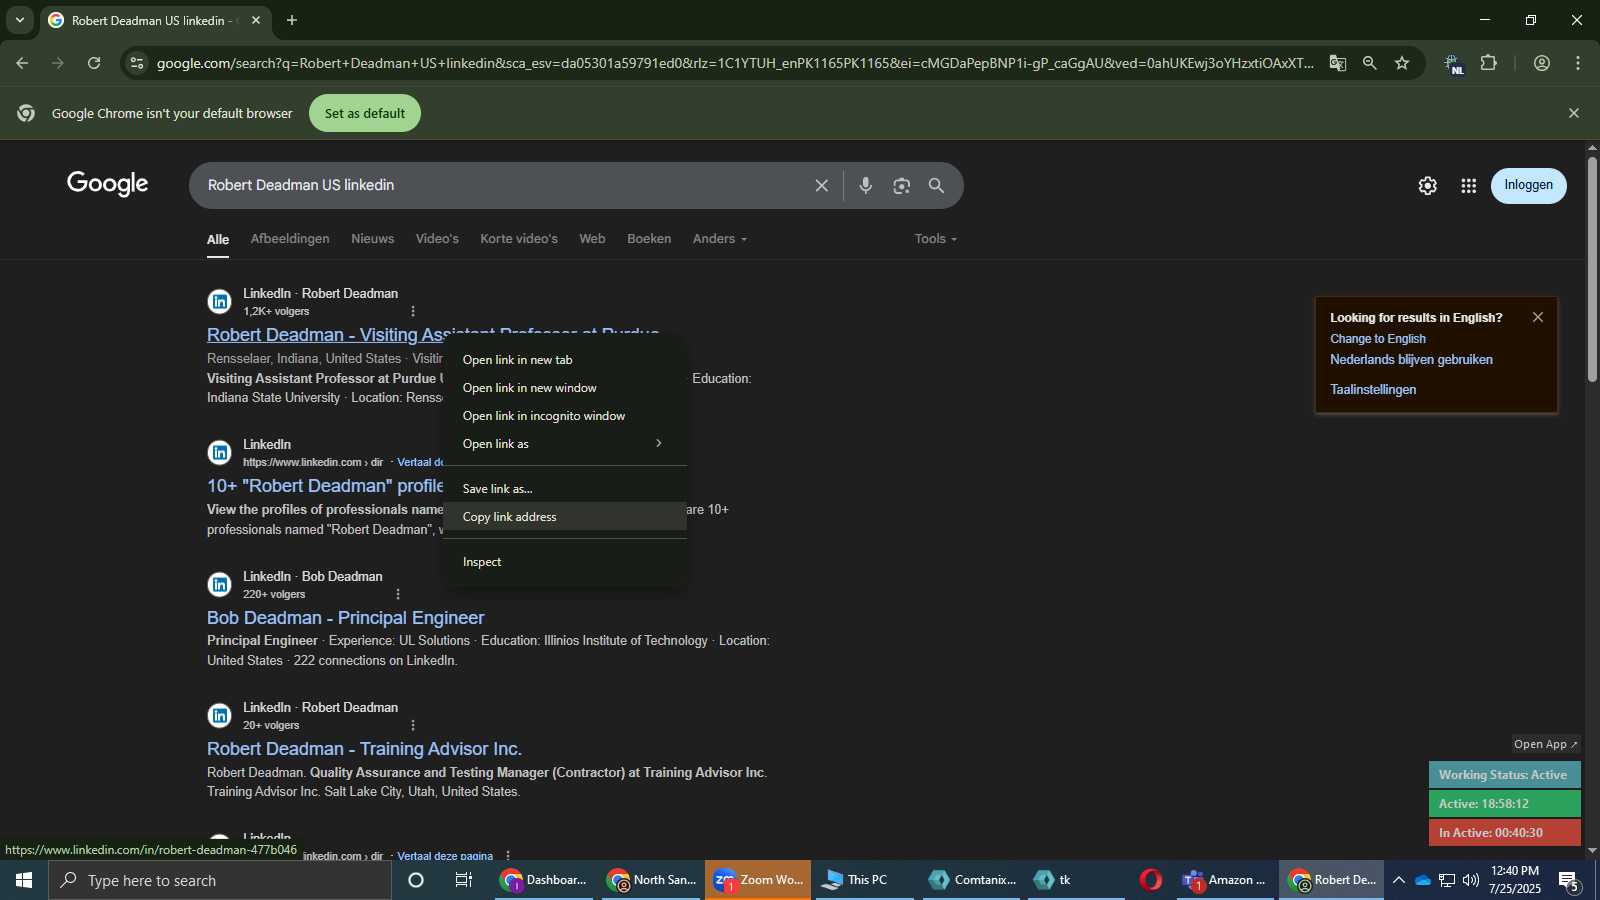Viewport: 1600px width, 900px height.
Task: Open Cortana circle on the taskbar
Action: 416,880
